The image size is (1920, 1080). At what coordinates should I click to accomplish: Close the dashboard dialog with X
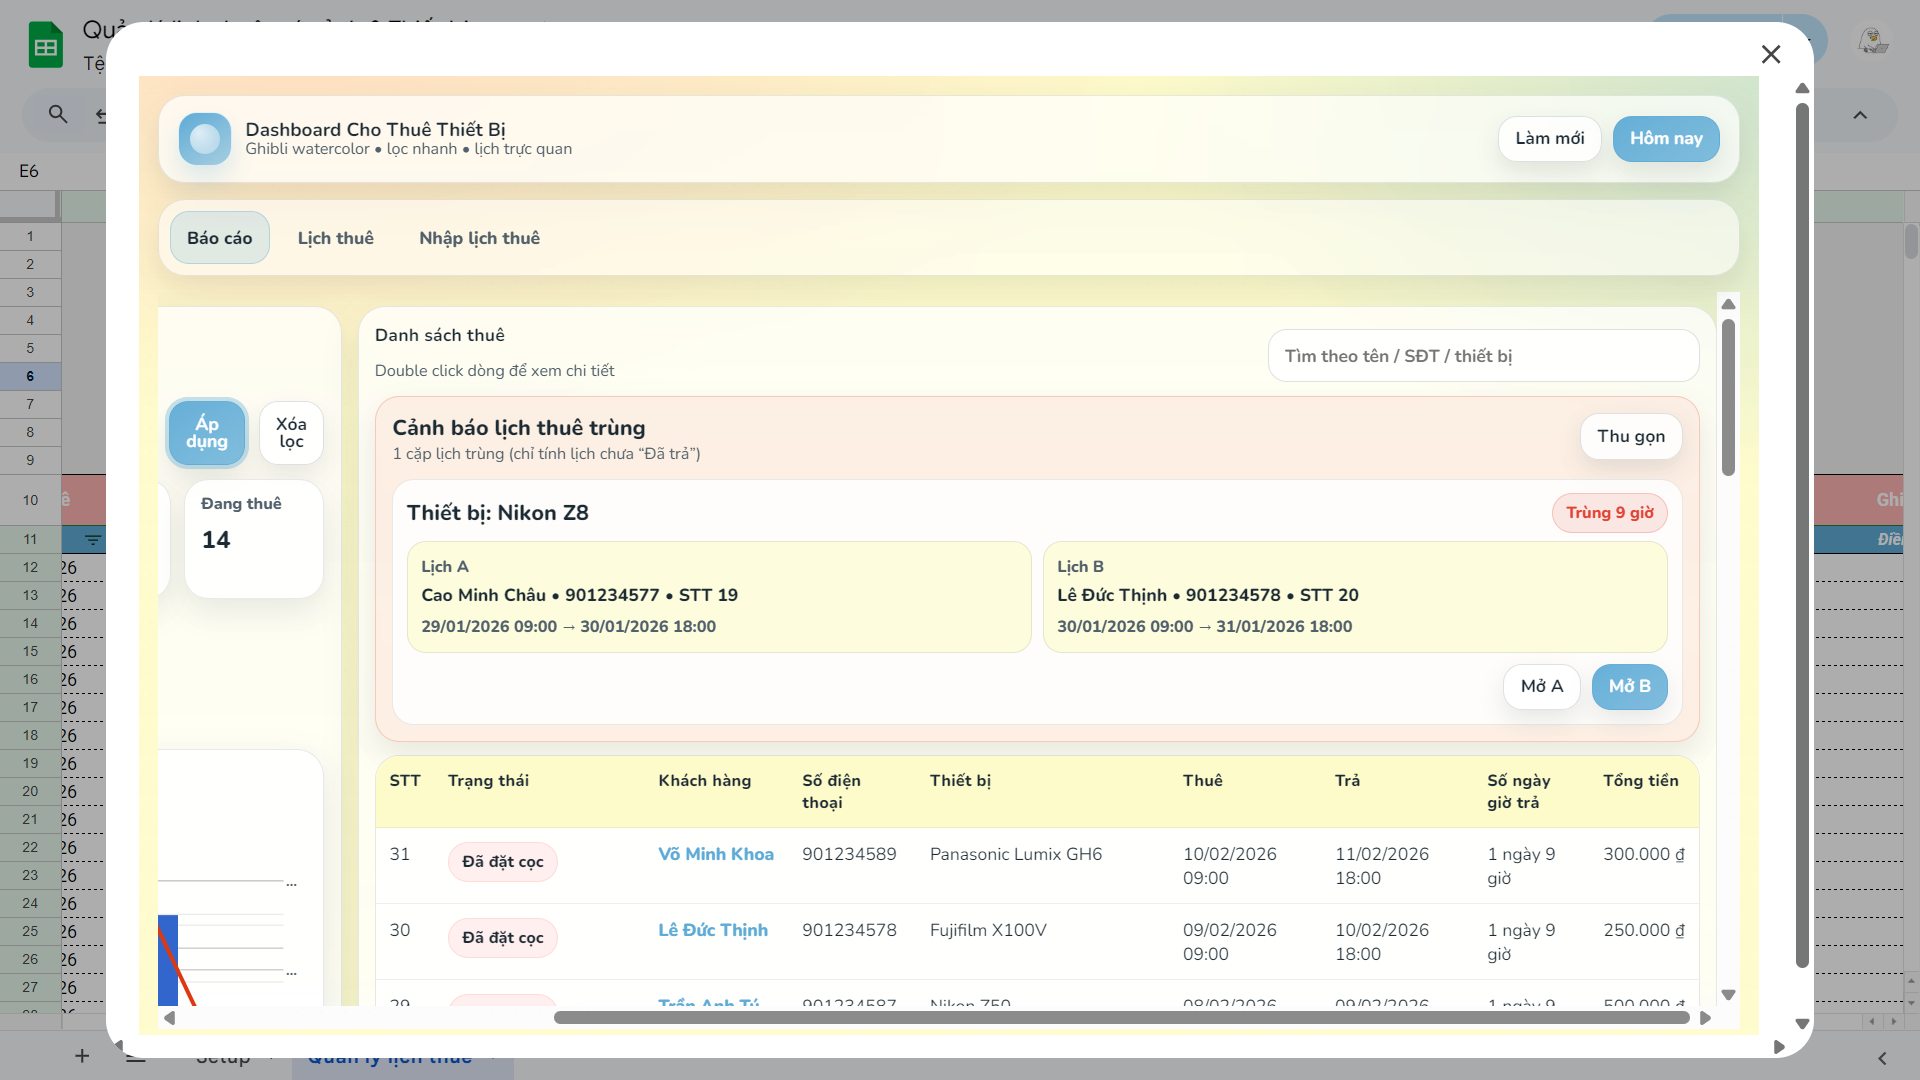pyautogui.click(x=1771, y=54)
